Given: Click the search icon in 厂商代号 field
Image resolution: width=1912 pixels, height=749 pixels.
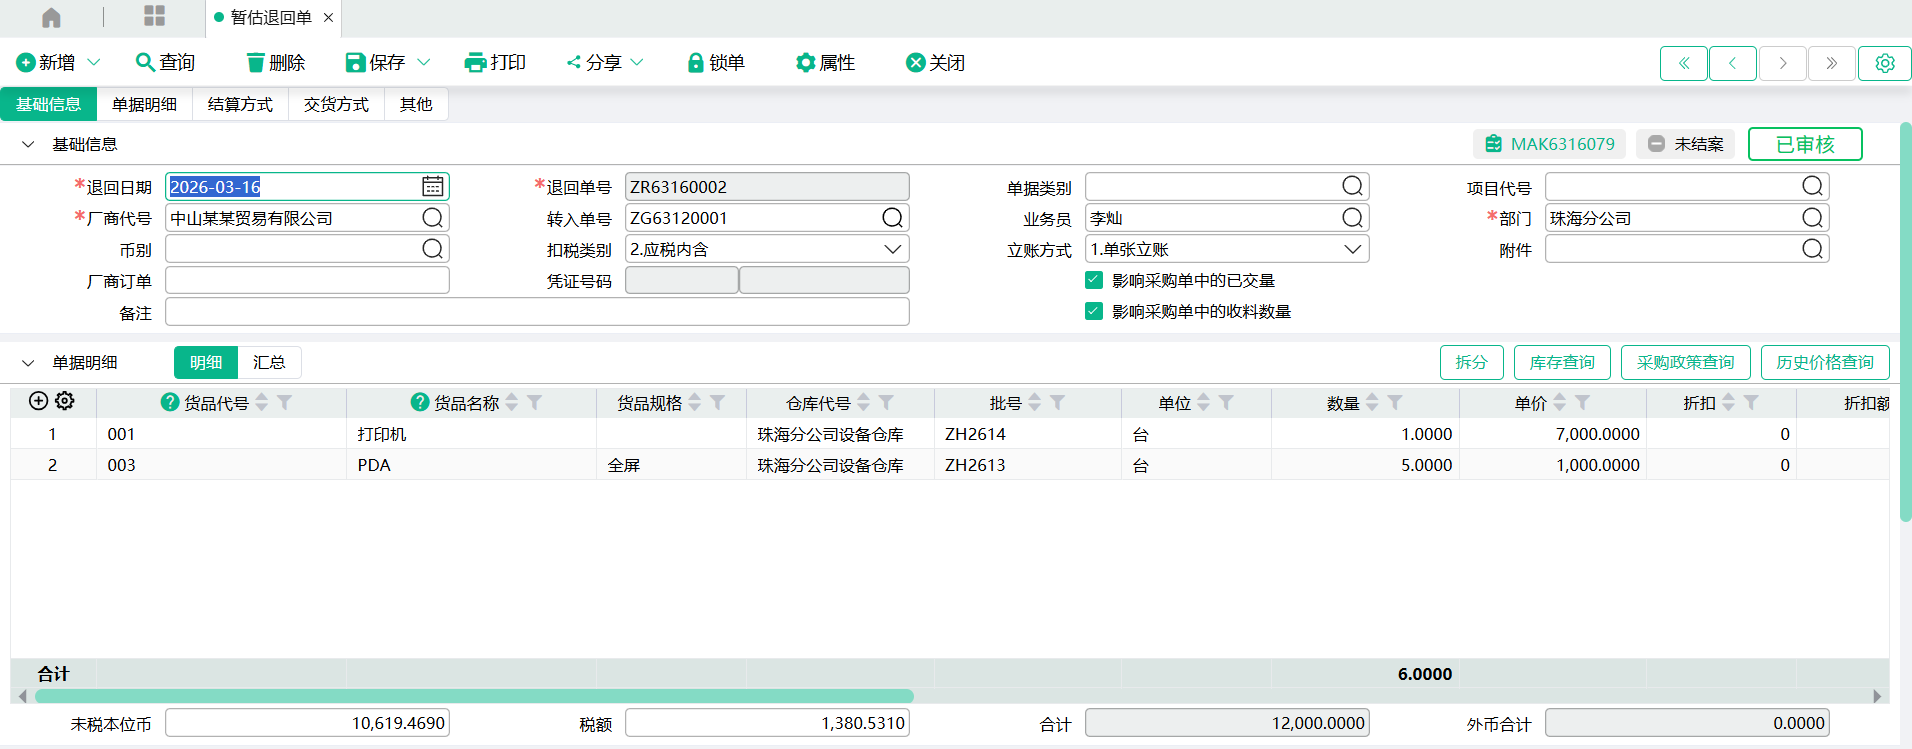Looking at the screenshot, I should [432, 218].
